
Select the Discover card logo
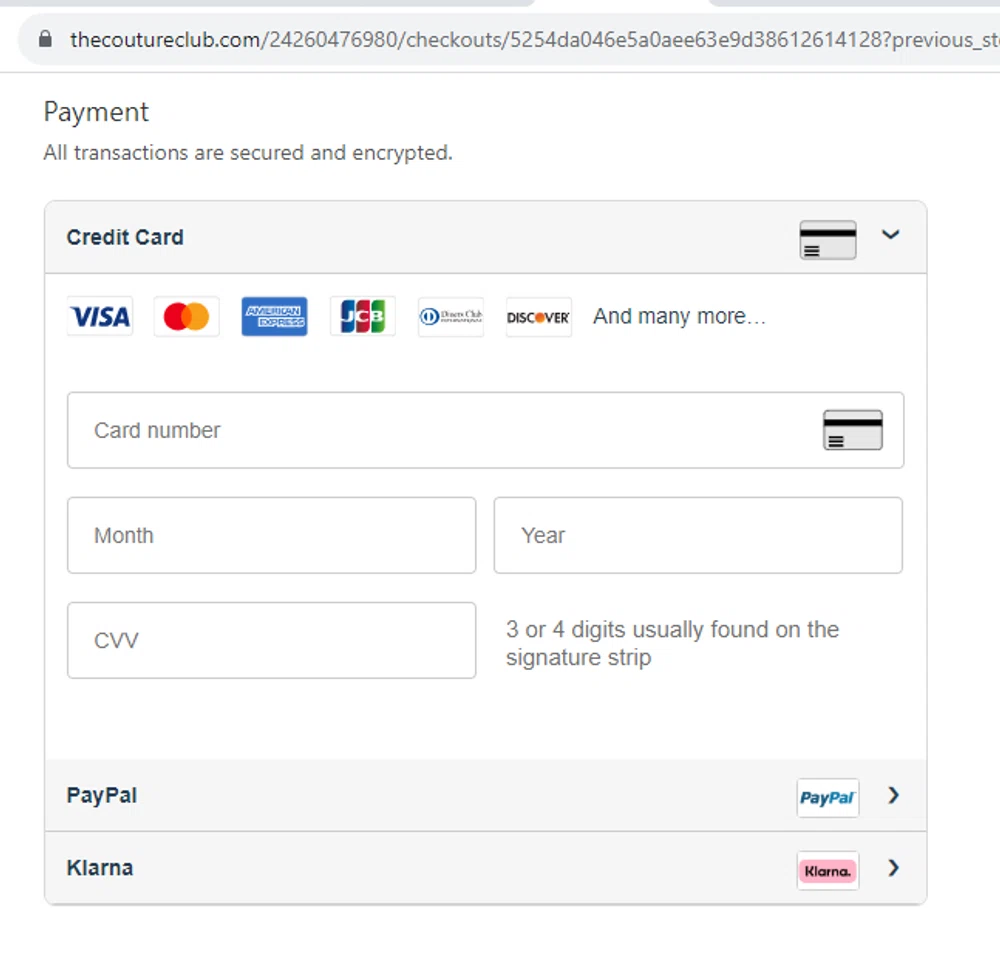pos(538,316)
